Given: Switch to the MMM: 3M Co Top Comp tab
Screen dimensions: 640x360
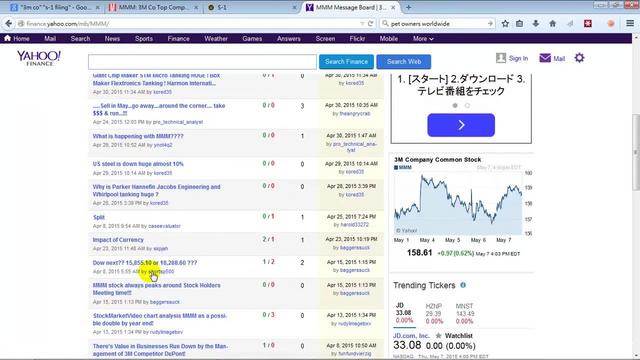Looking at the screenshot, I should tap(153, 7).
